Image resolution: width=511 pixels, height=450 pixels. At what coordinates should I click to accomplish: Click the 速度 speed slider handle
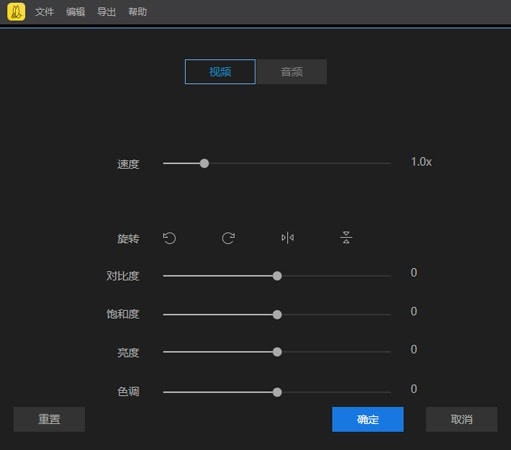[x=204, y=163]
